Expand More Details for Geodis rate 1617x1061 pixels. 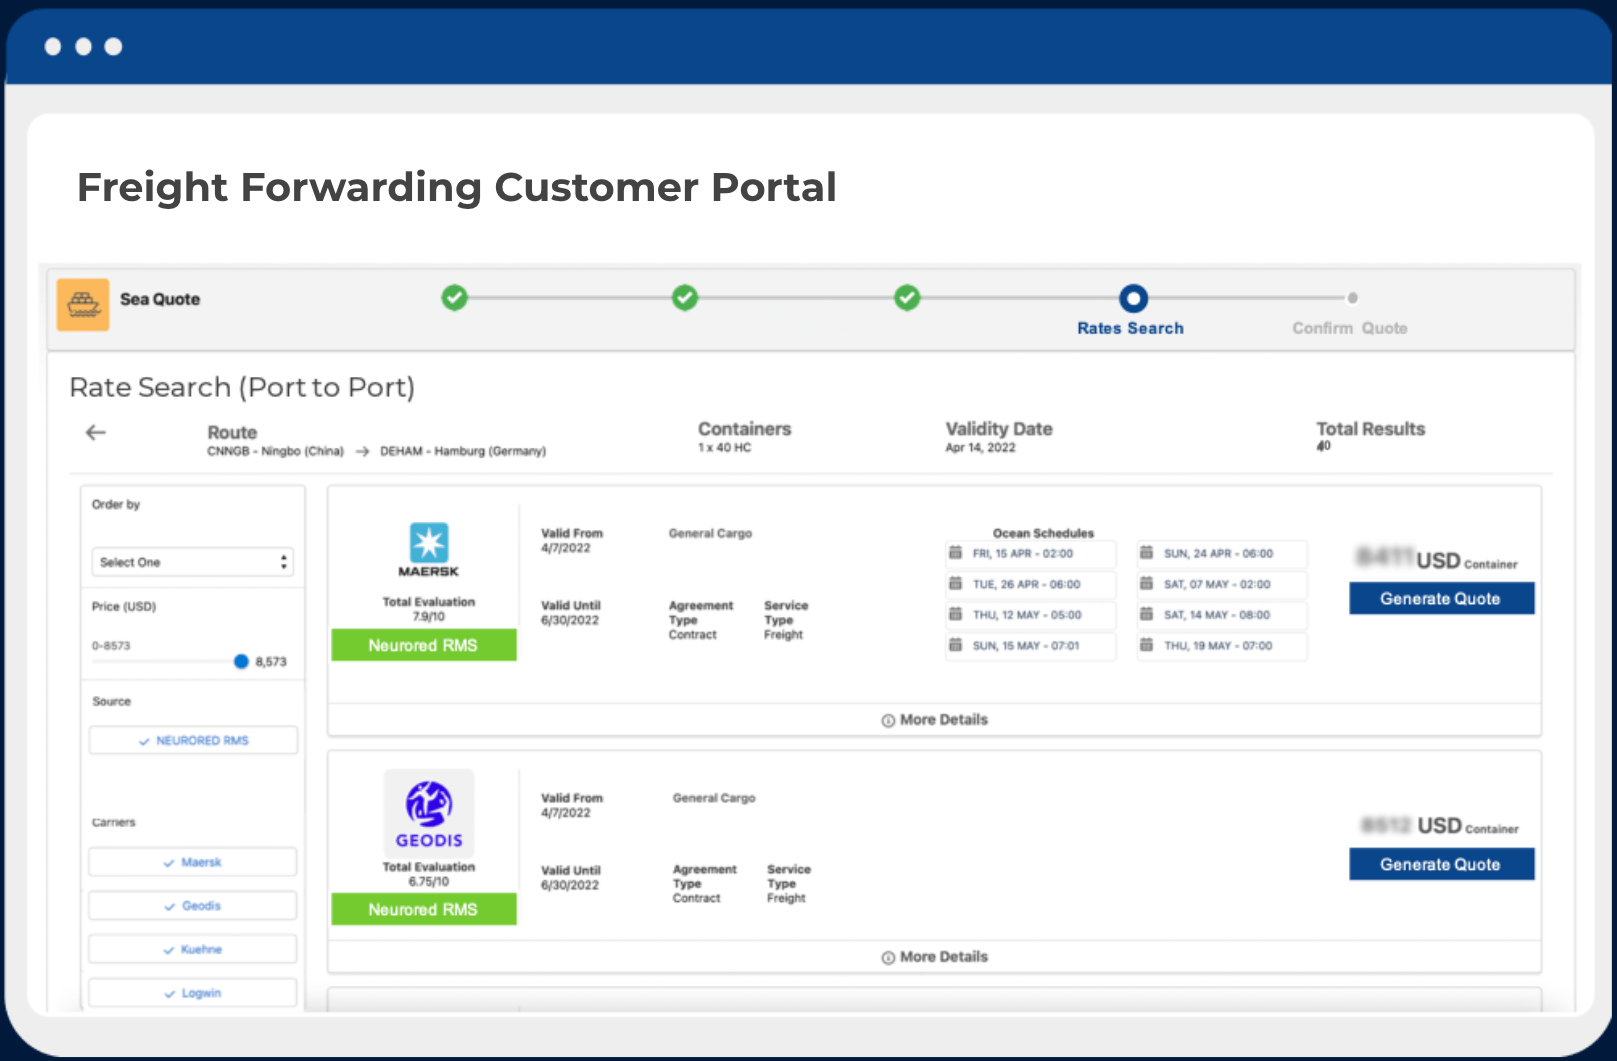tap(934, 957)
